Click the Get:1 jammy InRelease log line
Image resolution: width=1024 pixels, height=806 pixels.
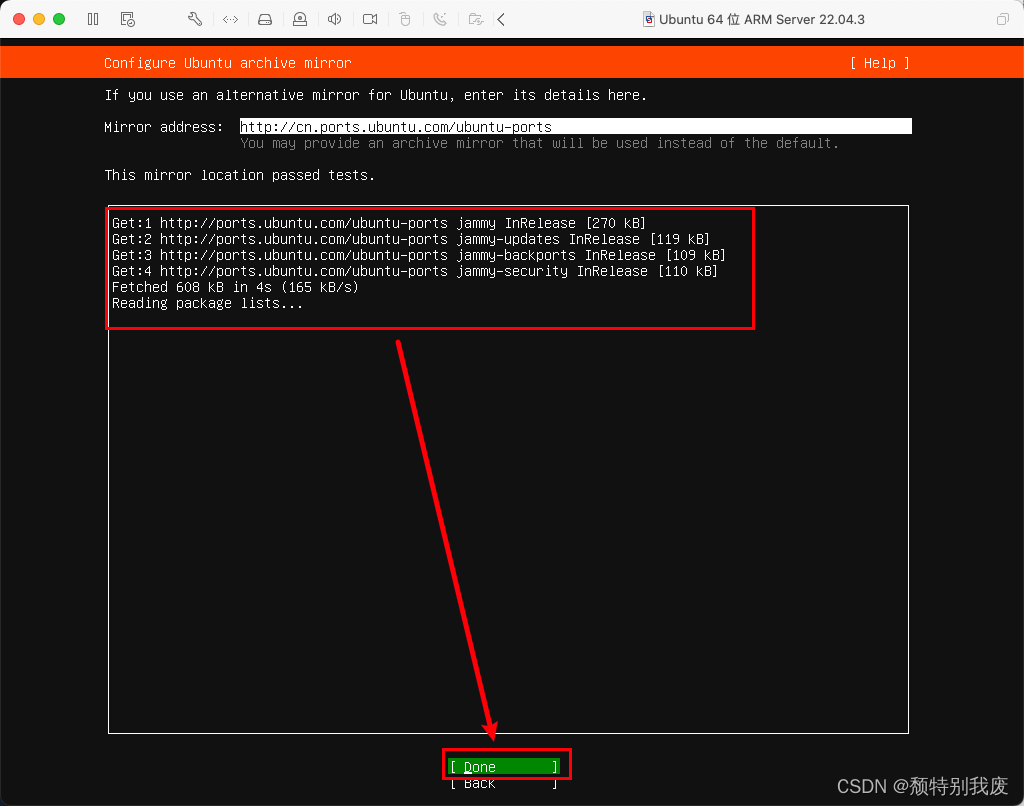pyautogui.click(x=379, y=223)
